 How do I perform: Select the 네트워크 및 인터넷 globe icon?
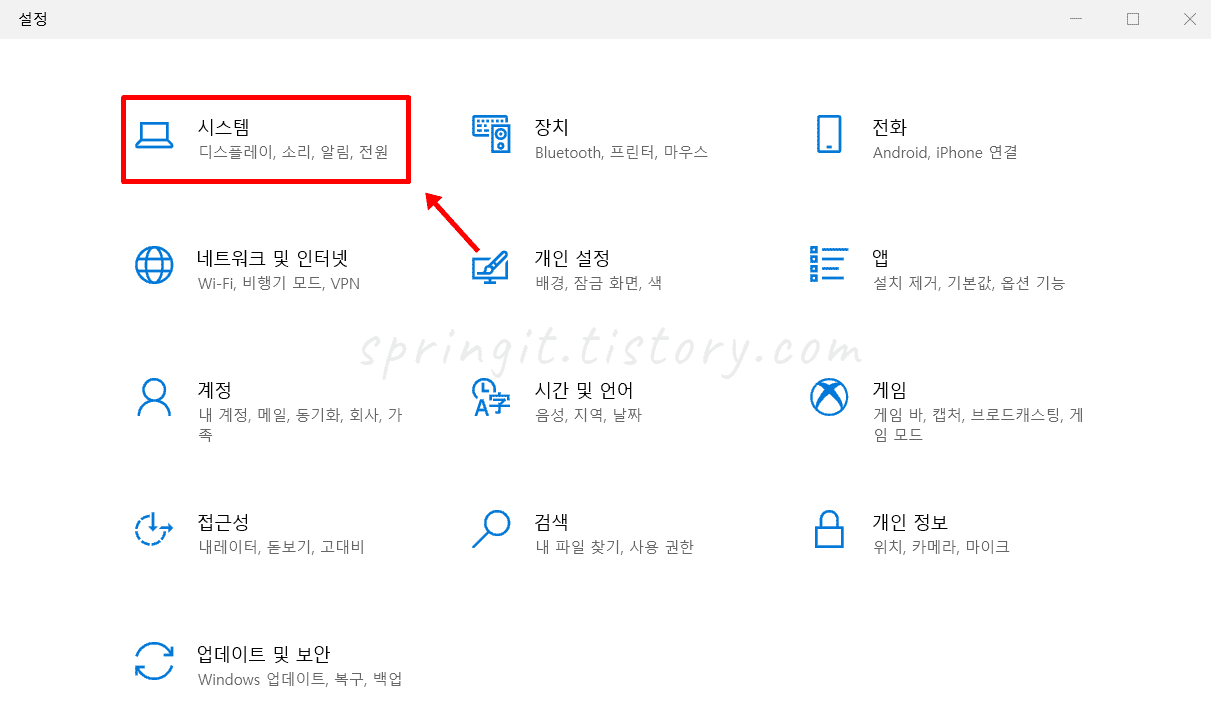[154, 265]
